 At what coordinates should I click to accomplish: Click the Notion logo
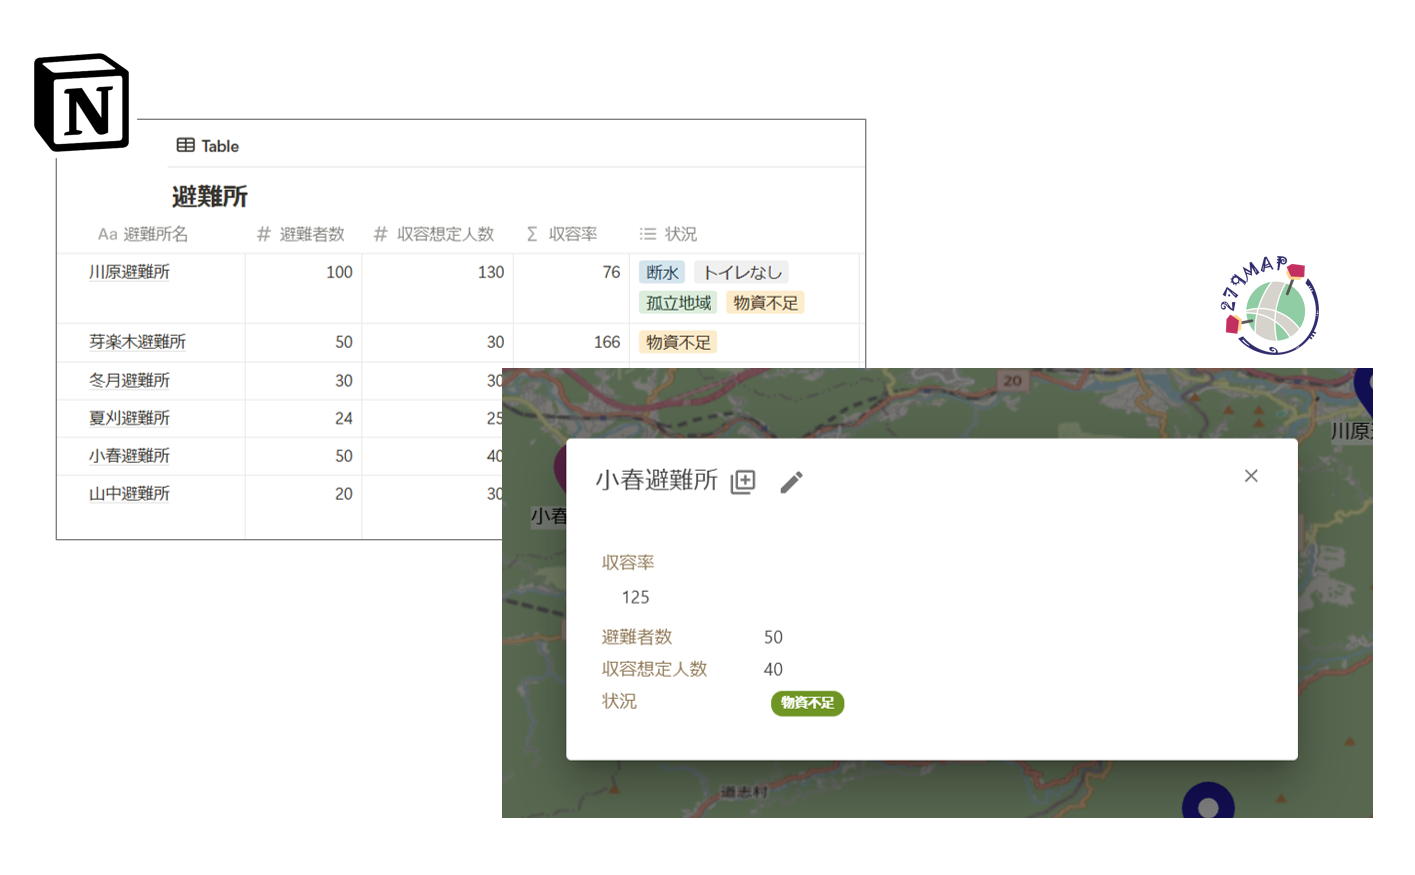coord(83,102)
